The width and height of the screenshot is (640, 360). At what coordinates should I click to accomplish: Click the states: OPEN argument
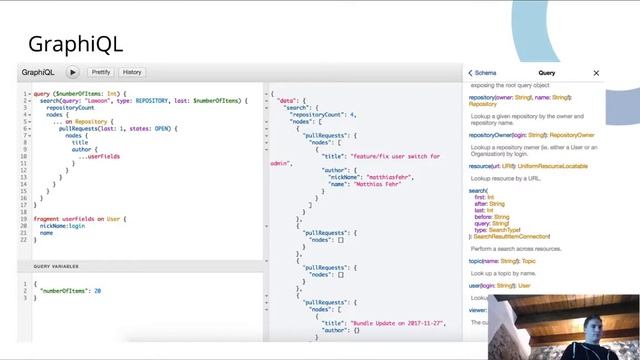coord(149,129)
